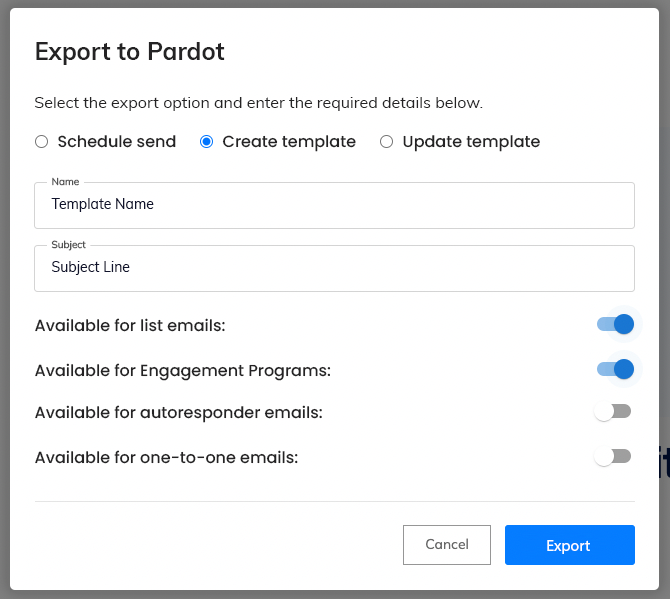Viewport: 670px width, 599px height.
Task: Click the Available for one-to-one emails label
Action: coord(166,457)
